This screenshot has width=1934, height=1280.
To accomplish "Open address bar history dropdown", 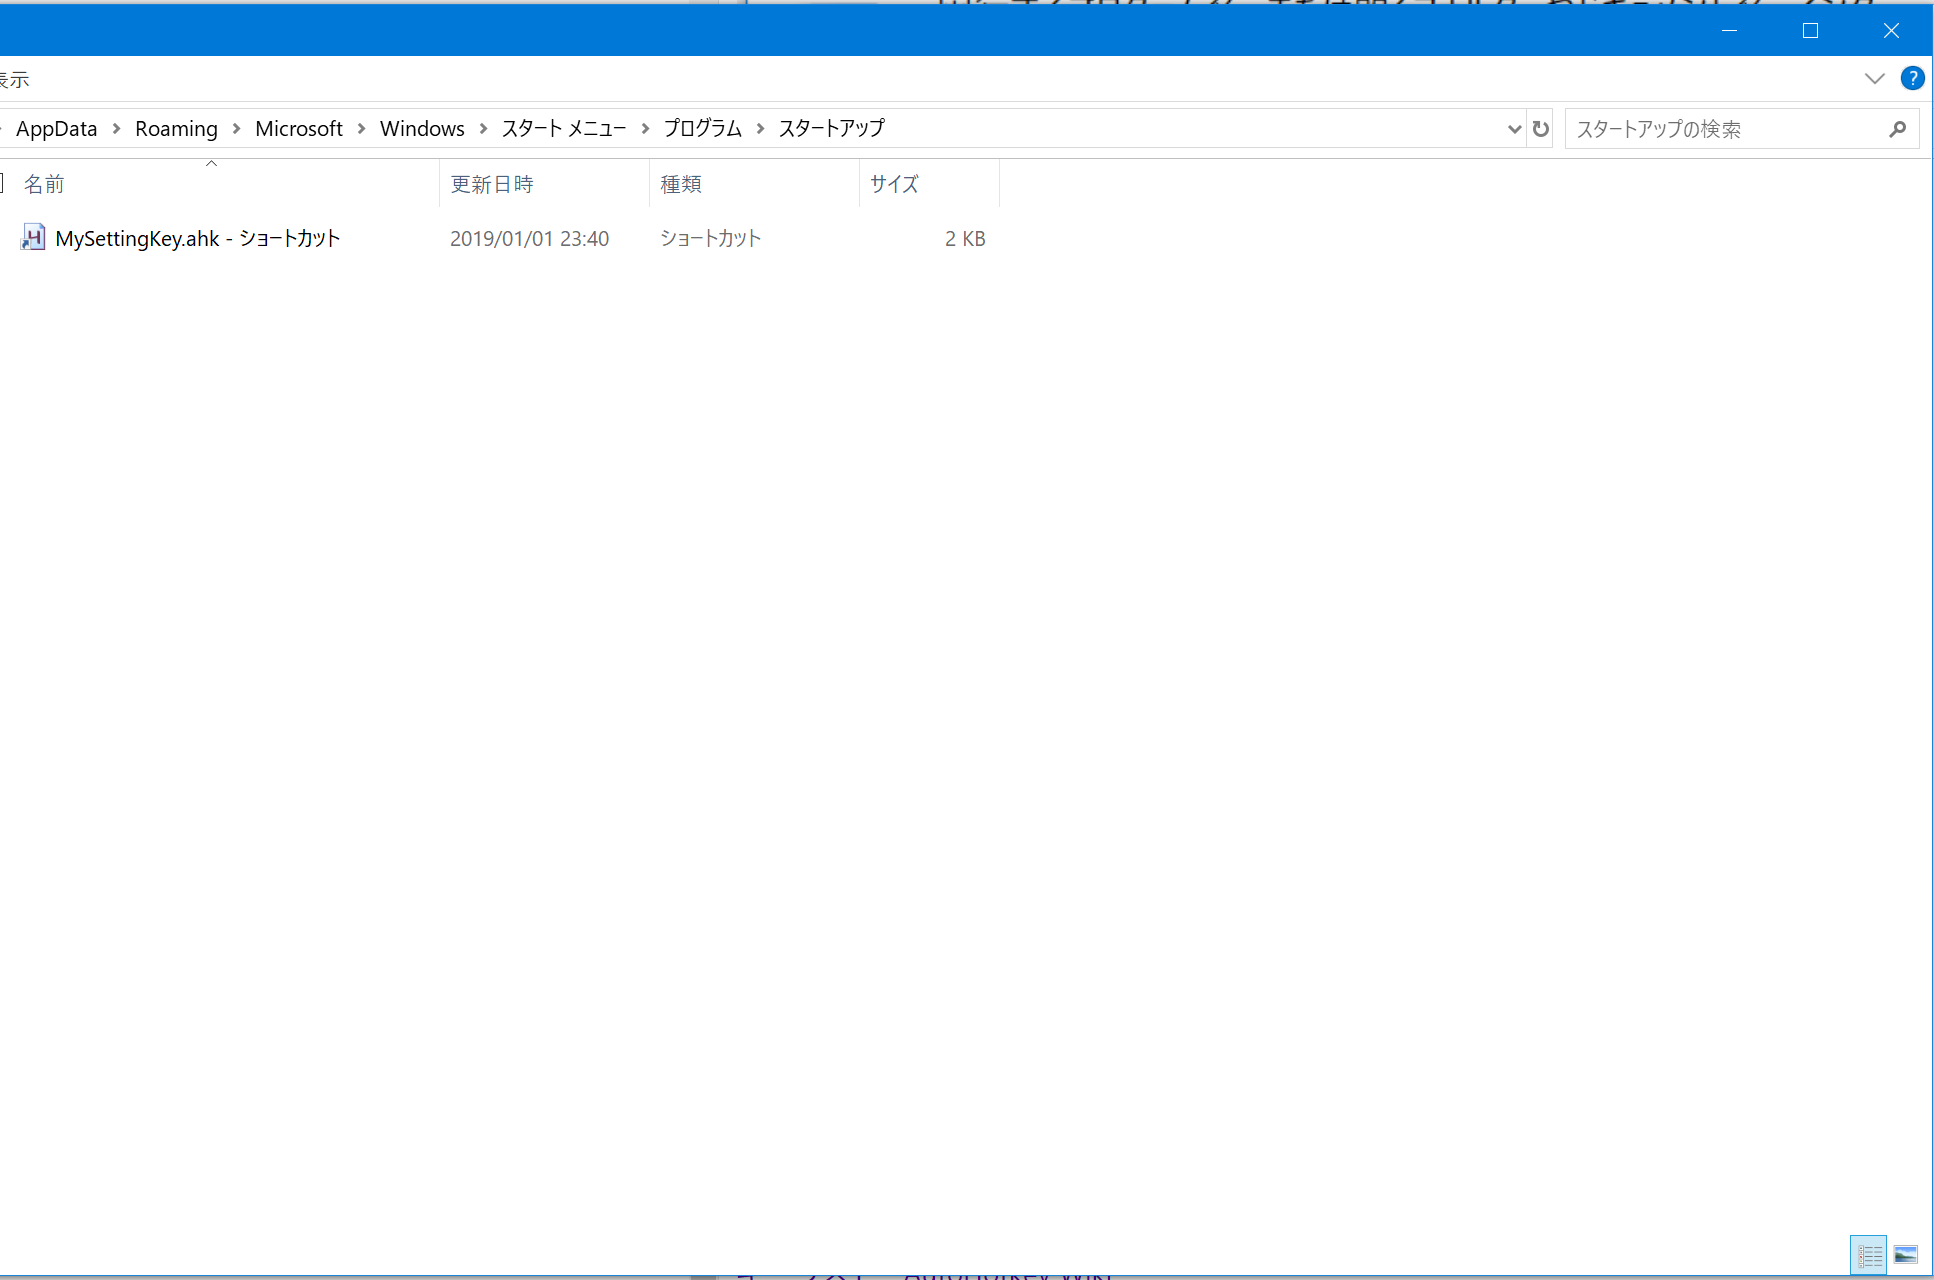I will tap(1514, 129).
